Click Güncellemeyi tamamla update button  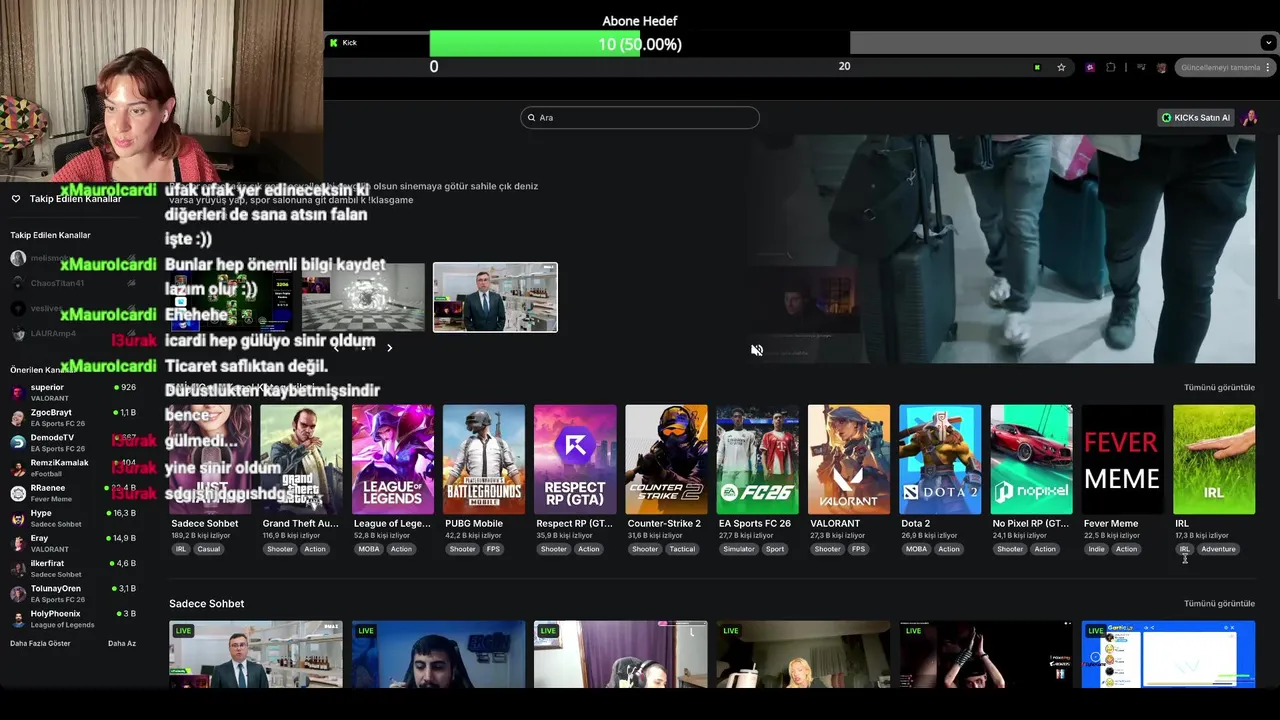(x=1220, y=67)
